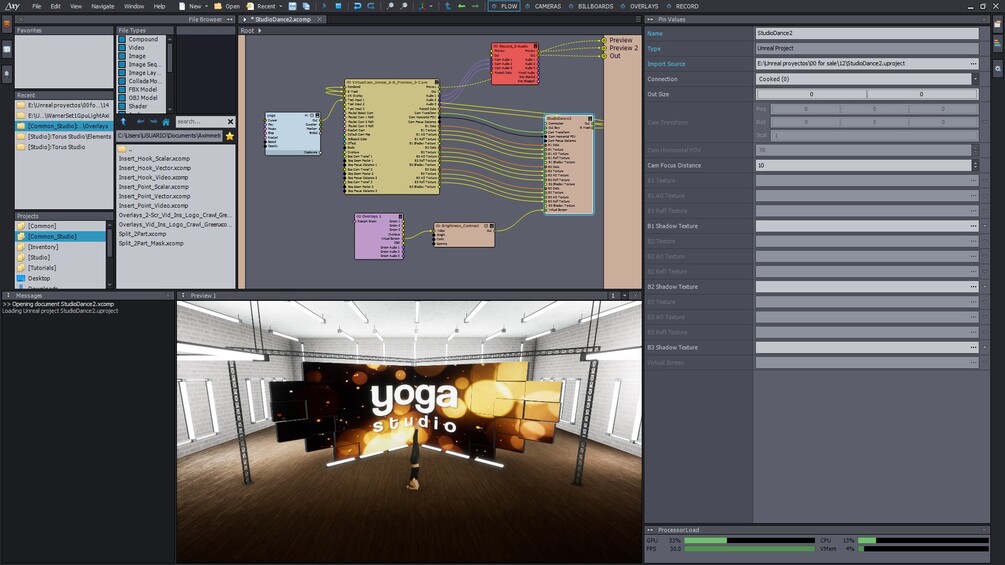Switch to the FLOW workspace

(x=504, y=6)
